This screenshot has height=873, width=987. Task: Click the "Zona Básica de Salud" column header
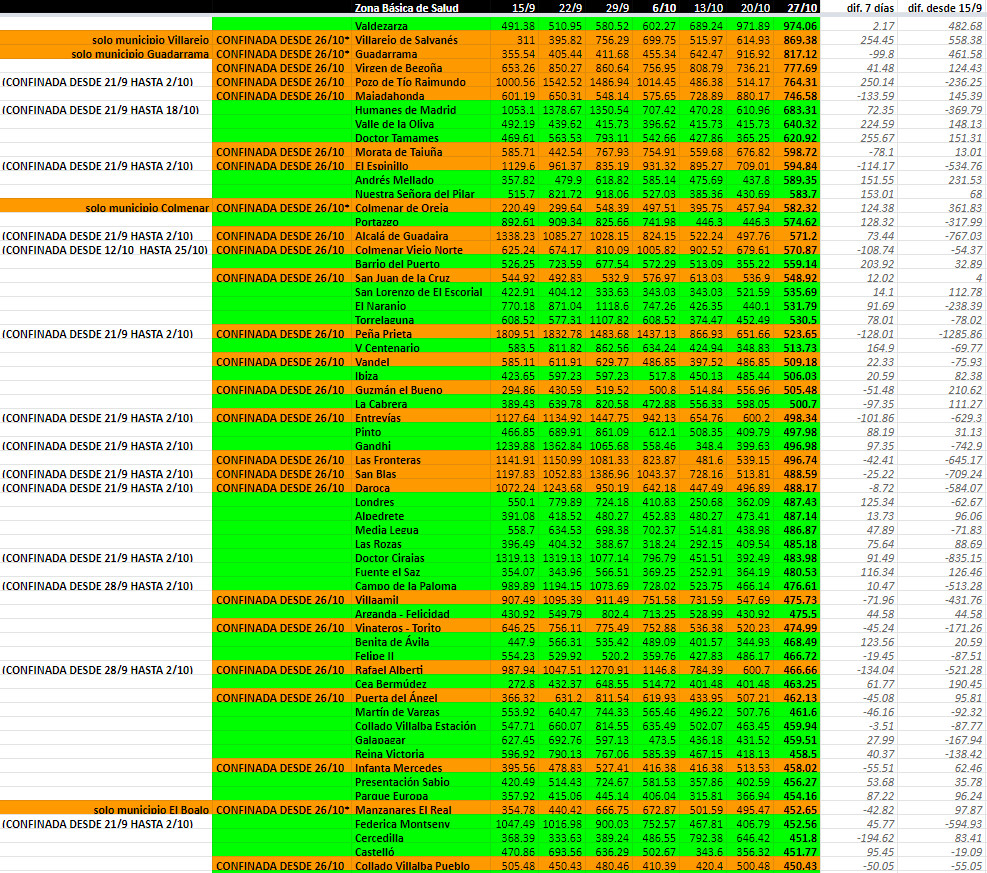point(407,8)
